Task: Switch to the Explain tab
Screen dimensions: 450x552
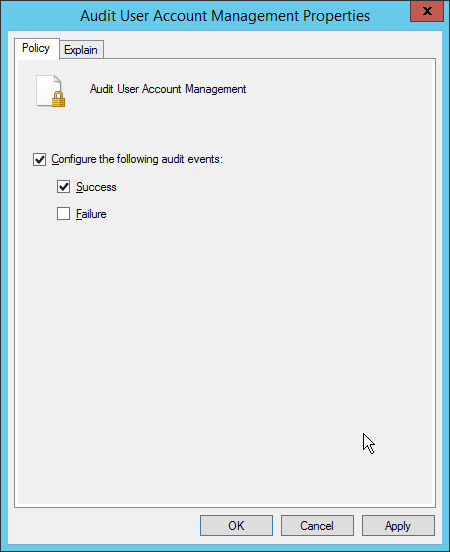Action: 81,50
